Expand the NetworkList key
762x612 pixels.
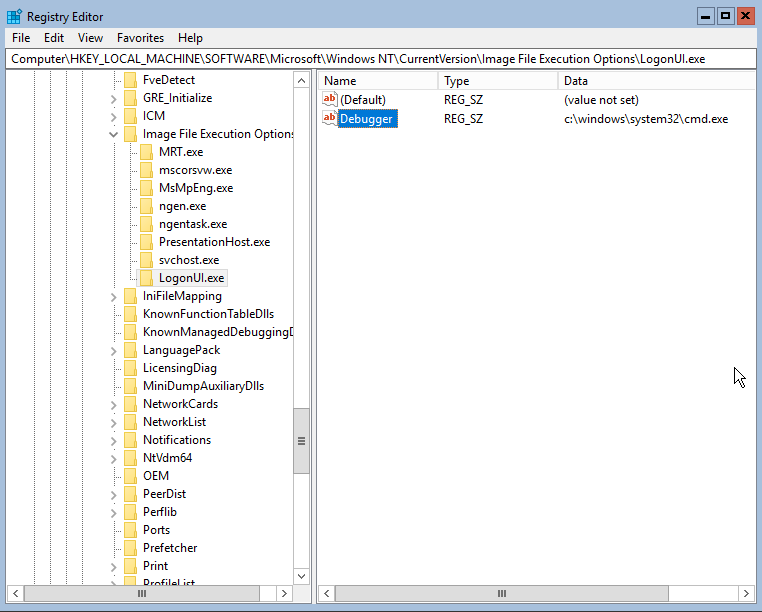pos(114,422)
